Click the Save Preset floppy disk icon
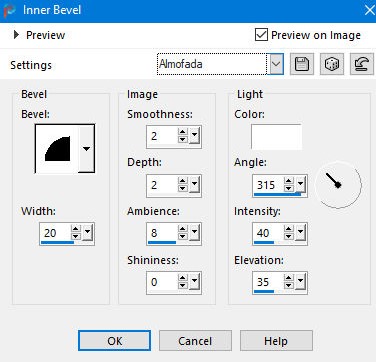The width and height of the screenshot is (376, 362). tap(302, 64)
